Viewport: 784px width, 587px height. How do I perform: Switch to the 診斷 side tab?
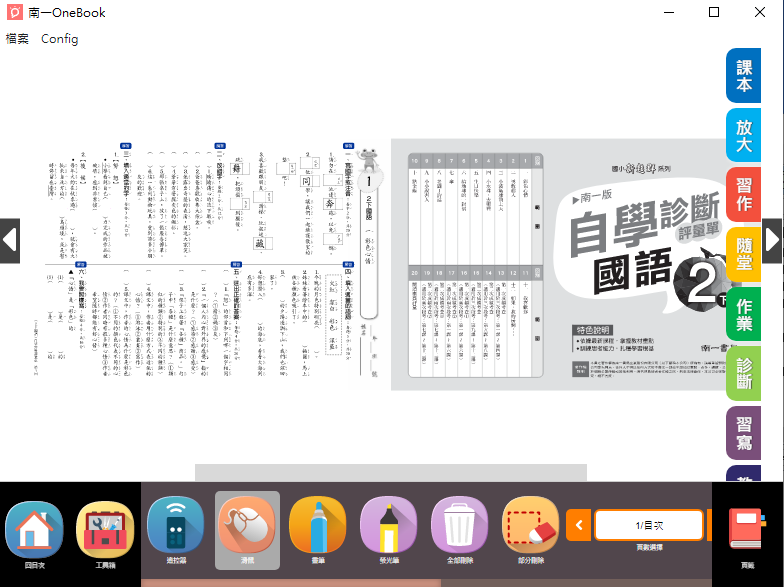coord(743,373)
